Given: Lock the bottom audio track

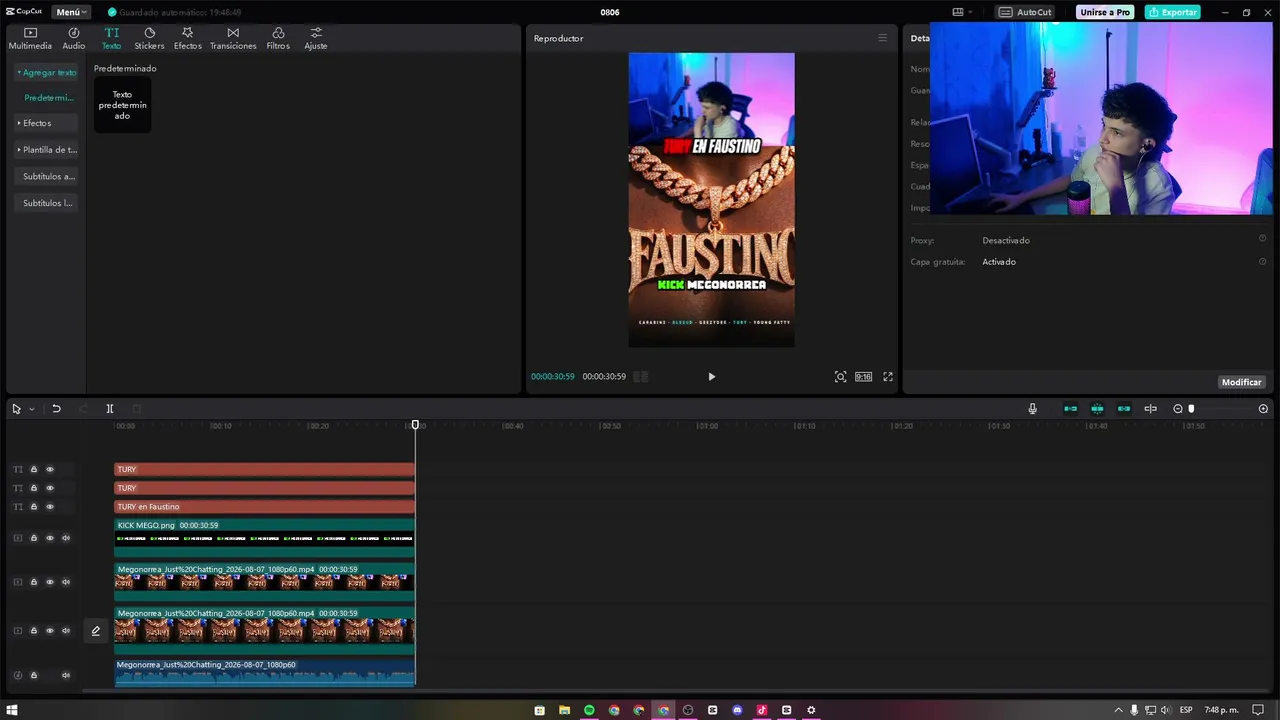Looking at the screenshot, I should (33, 675).
